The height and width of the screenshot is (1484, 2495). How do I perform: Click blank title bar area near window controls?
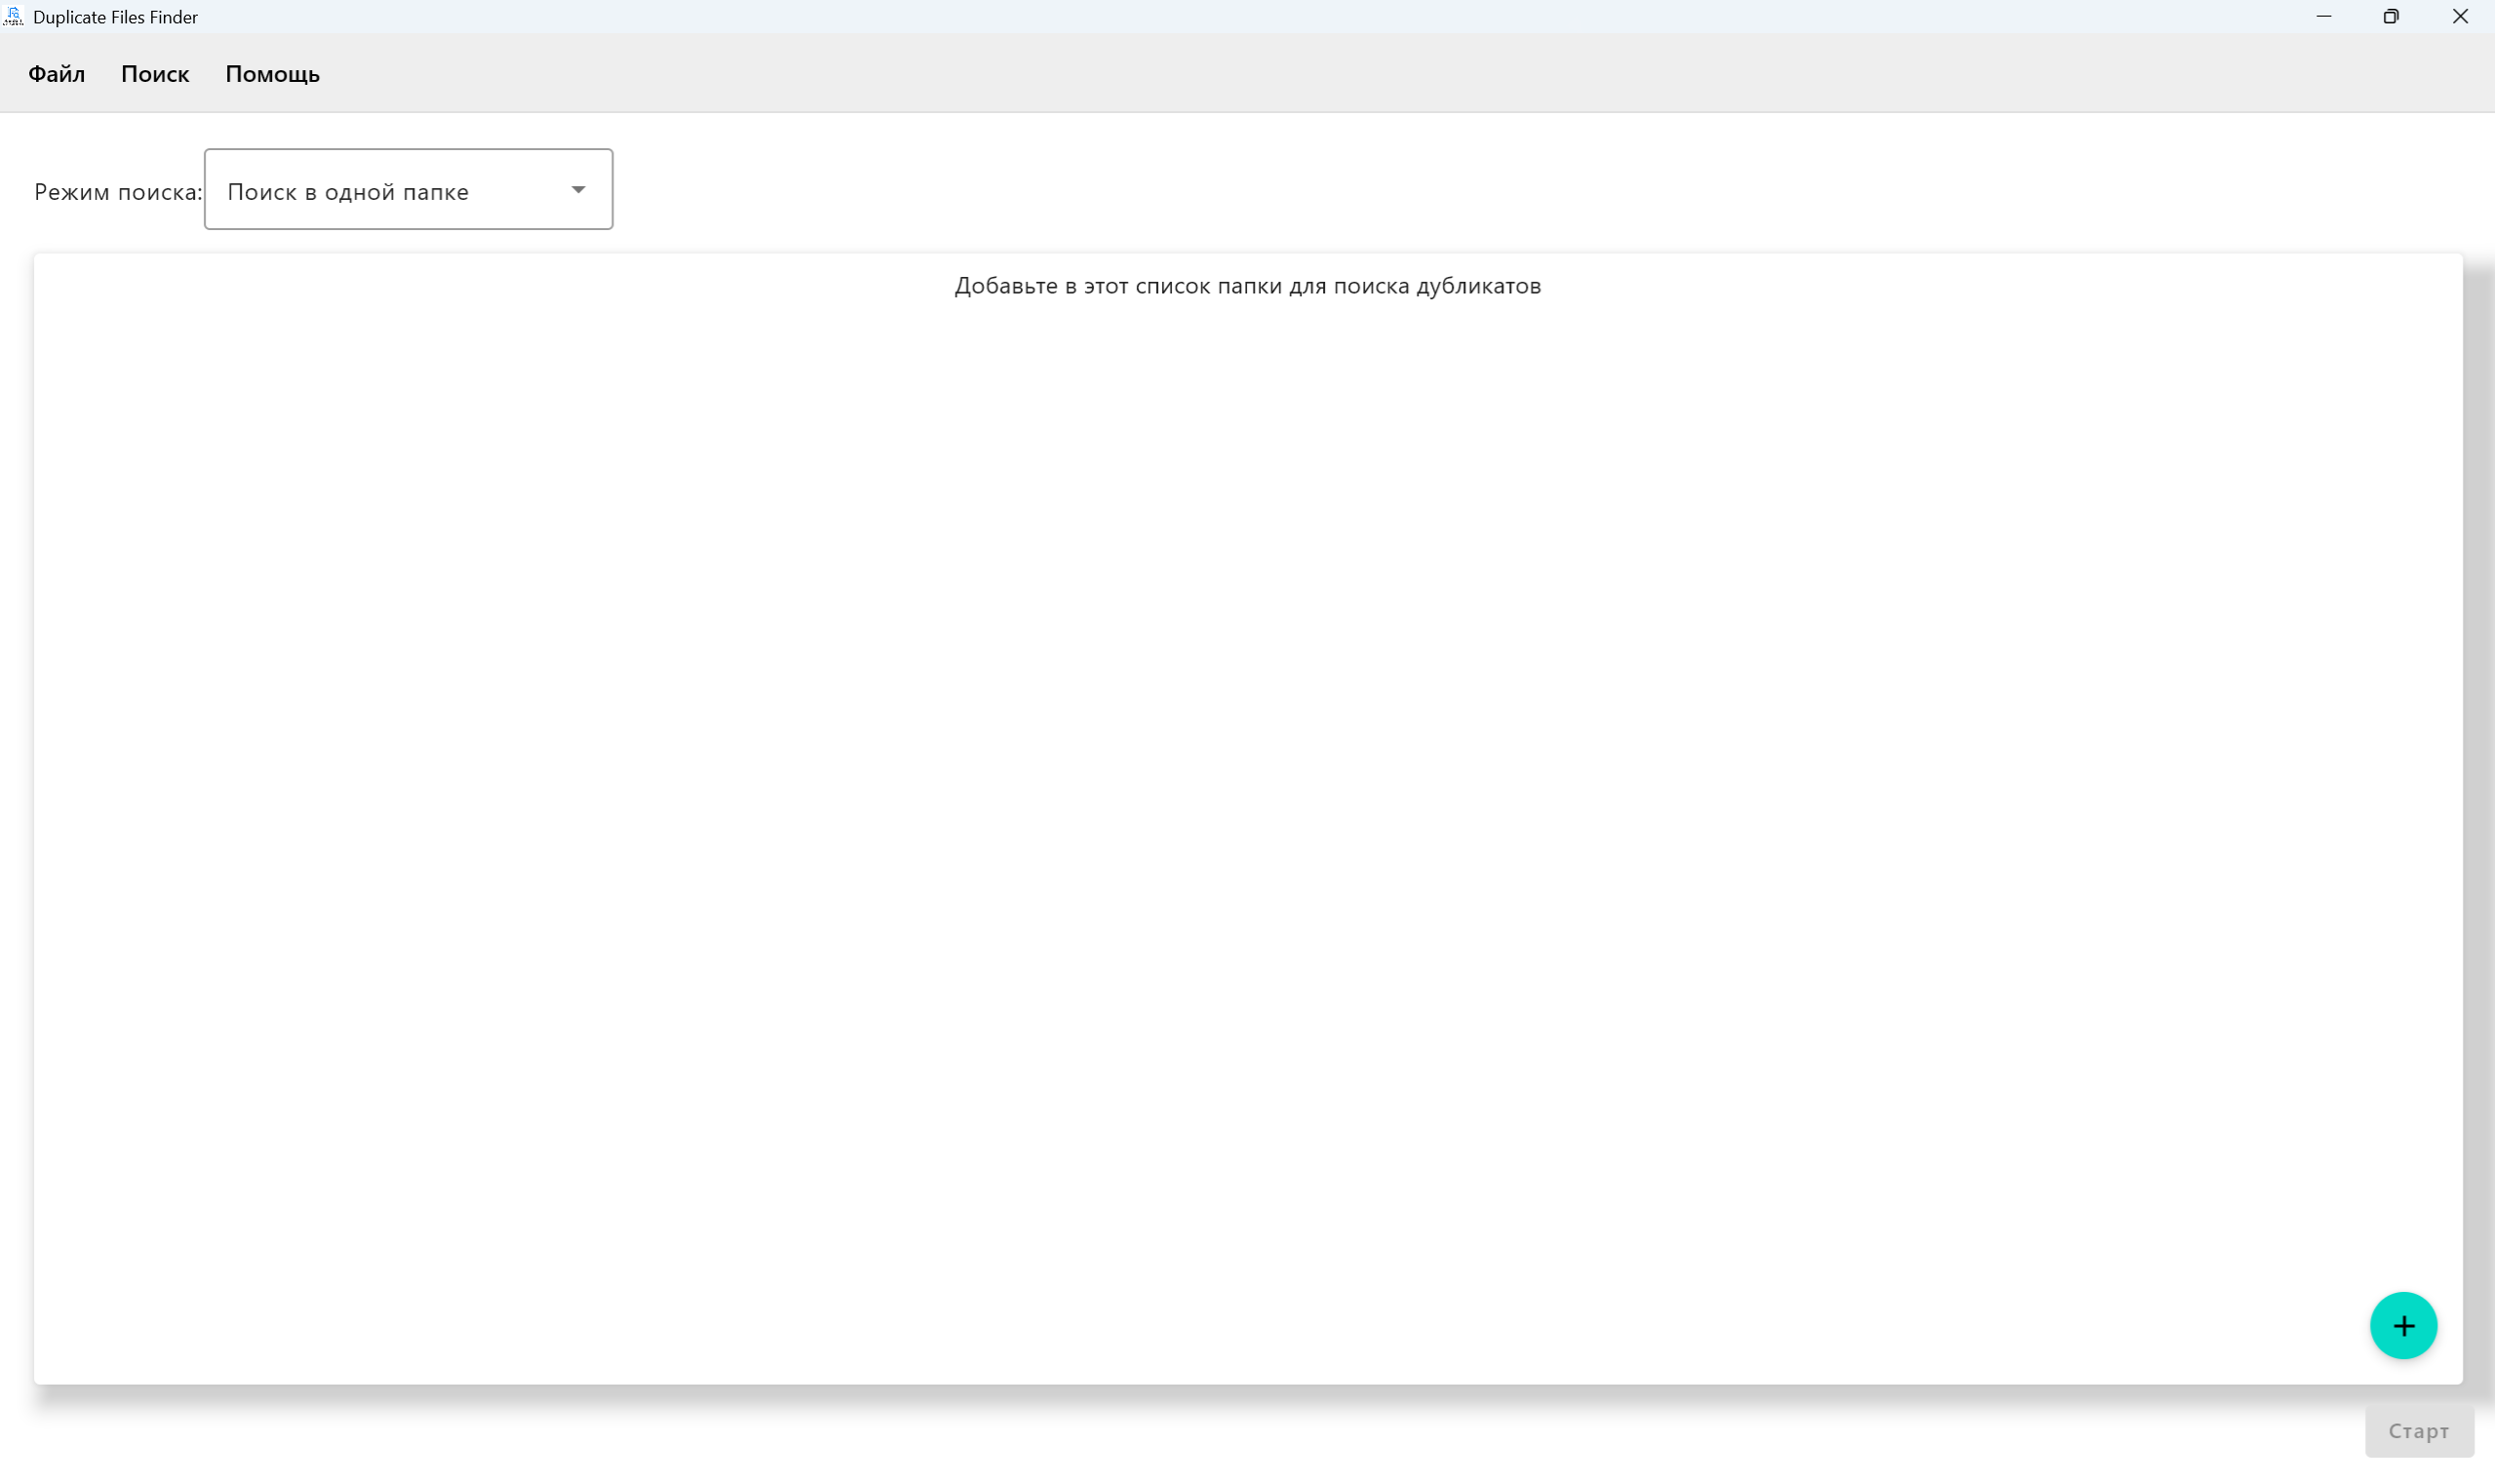[x=2100, y=16]
